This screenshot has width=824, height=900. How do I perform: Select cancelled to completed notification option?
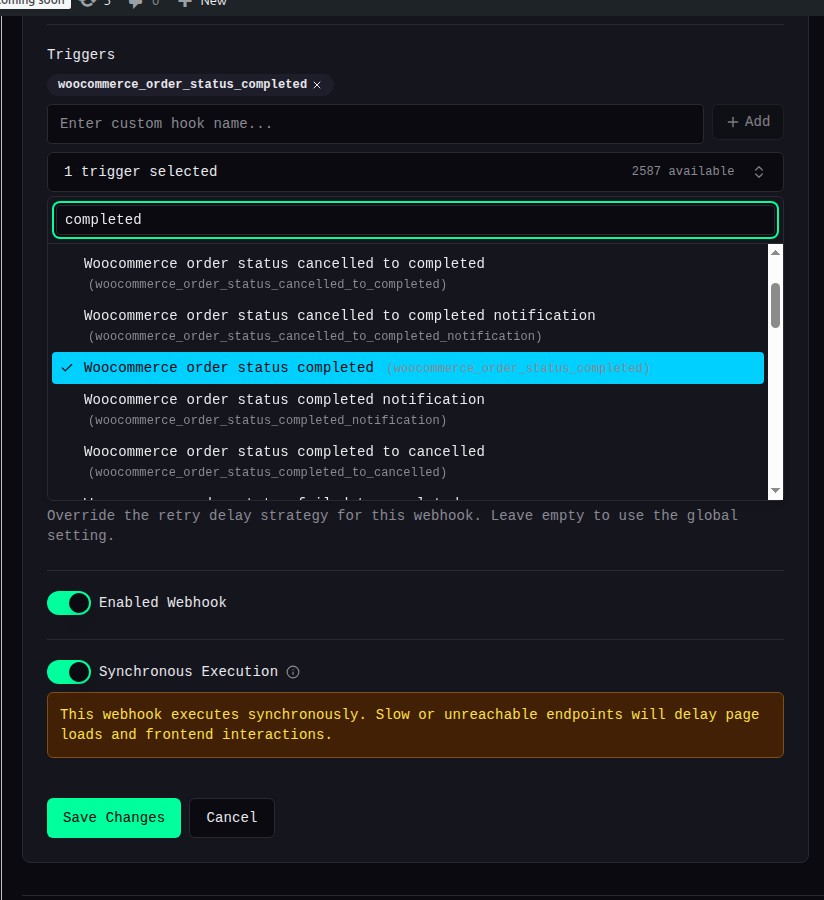[x=407, y=325]
